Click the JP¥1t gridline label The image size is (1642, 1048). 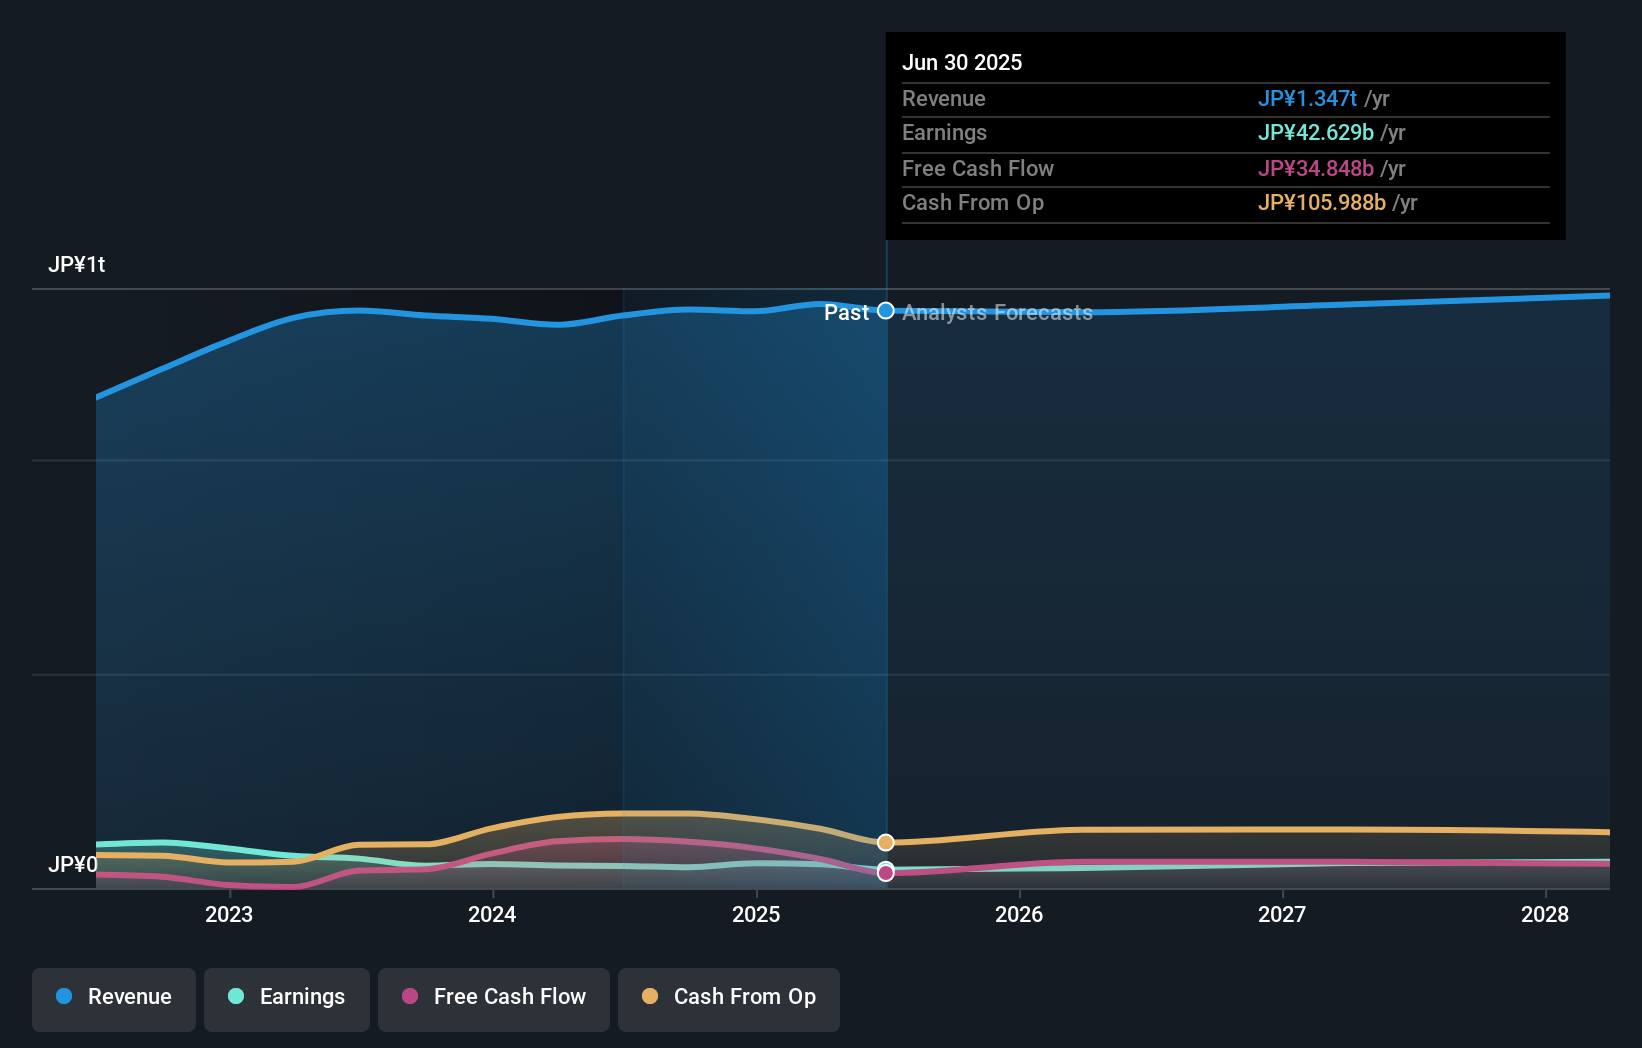(78, 264)
